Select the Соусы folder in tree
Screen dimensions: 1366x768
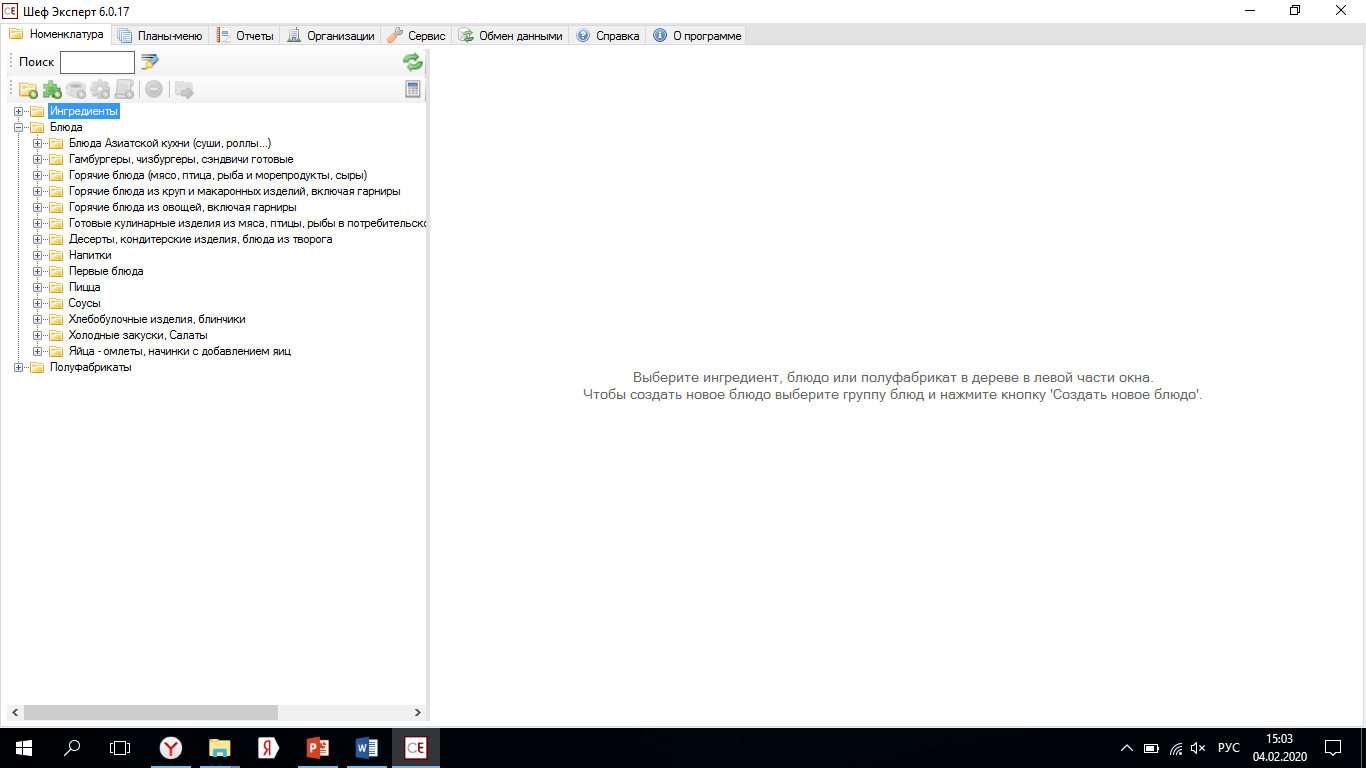point(84,304)
